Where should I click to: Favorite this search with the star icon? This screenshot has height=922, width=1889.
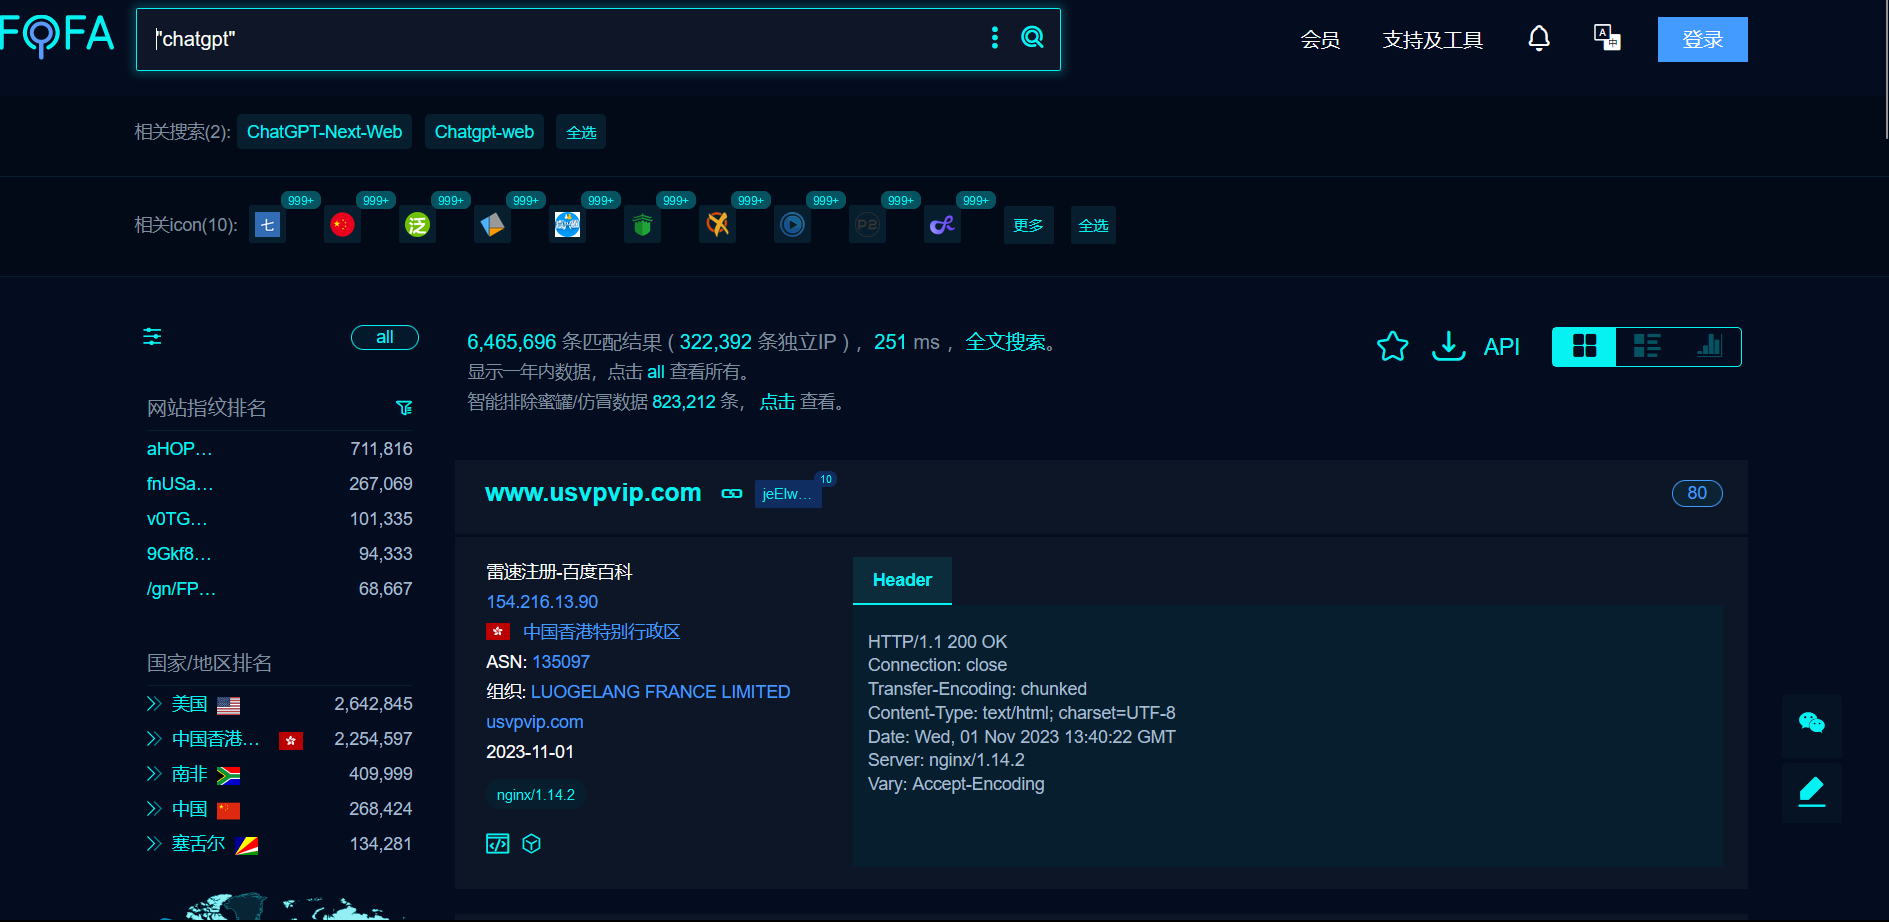(x=1392, y=346)
